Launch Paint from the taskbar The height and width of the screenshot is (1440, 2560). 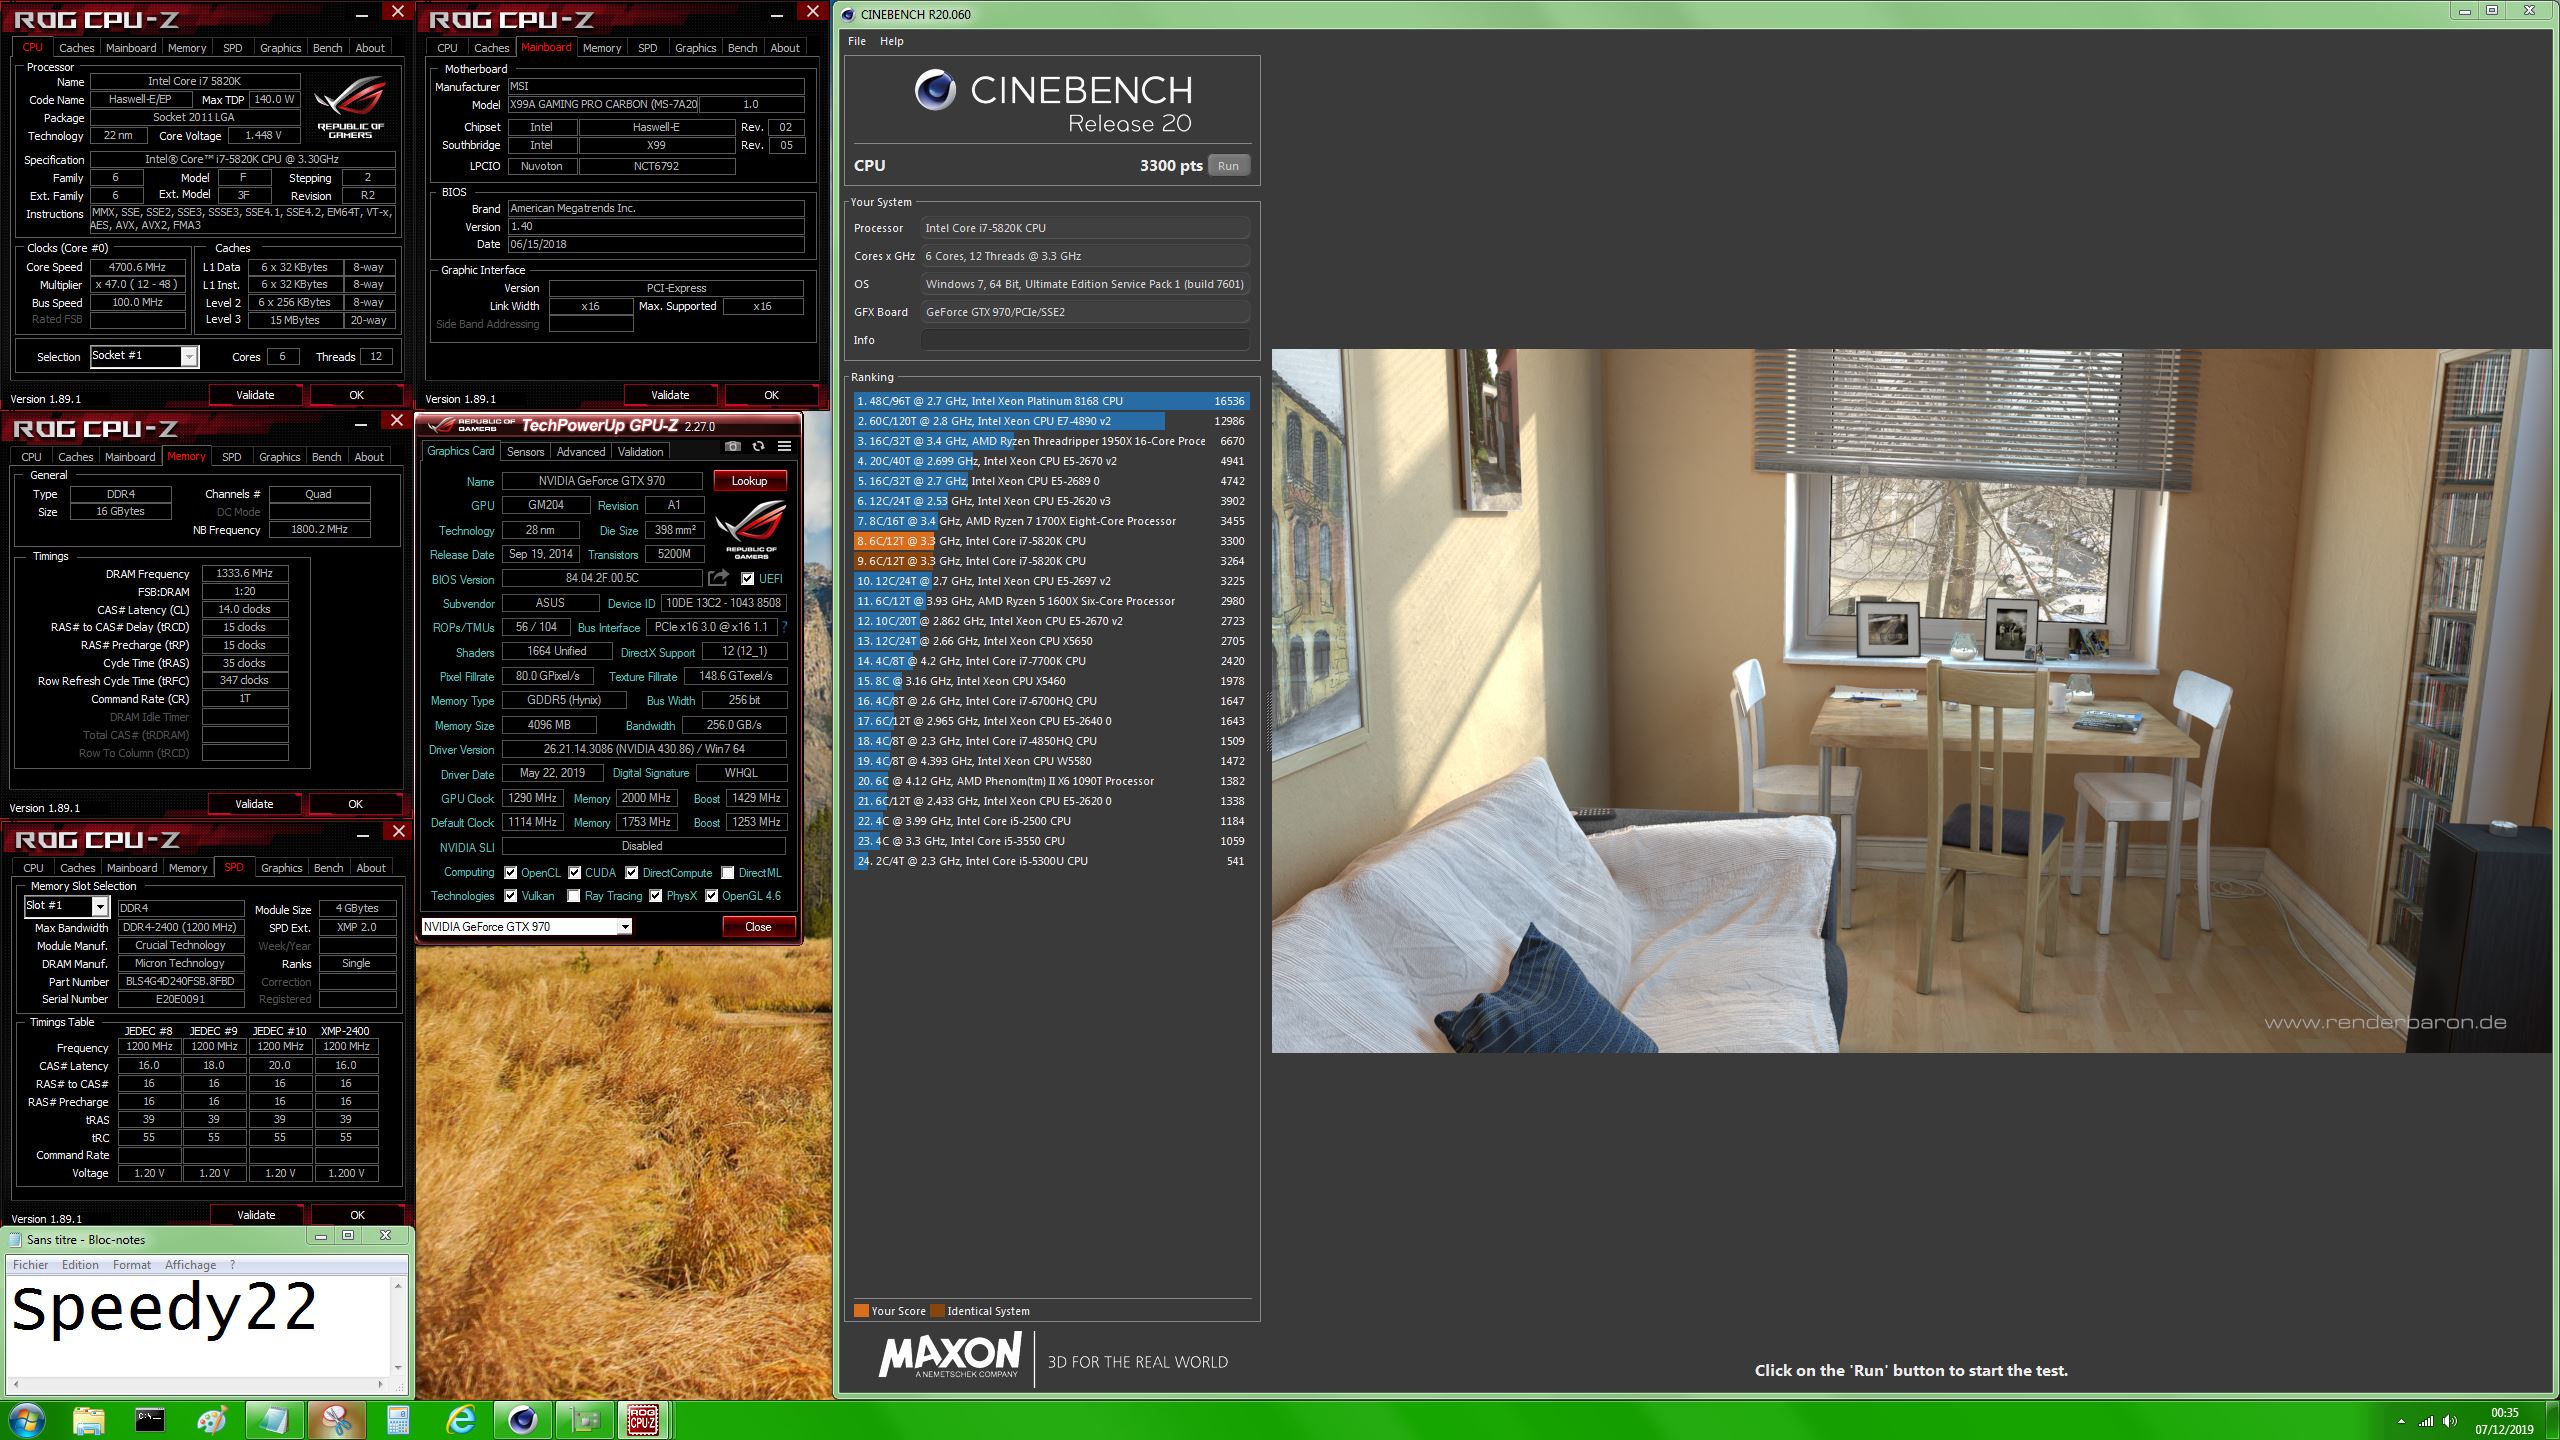pos(212,1419)
